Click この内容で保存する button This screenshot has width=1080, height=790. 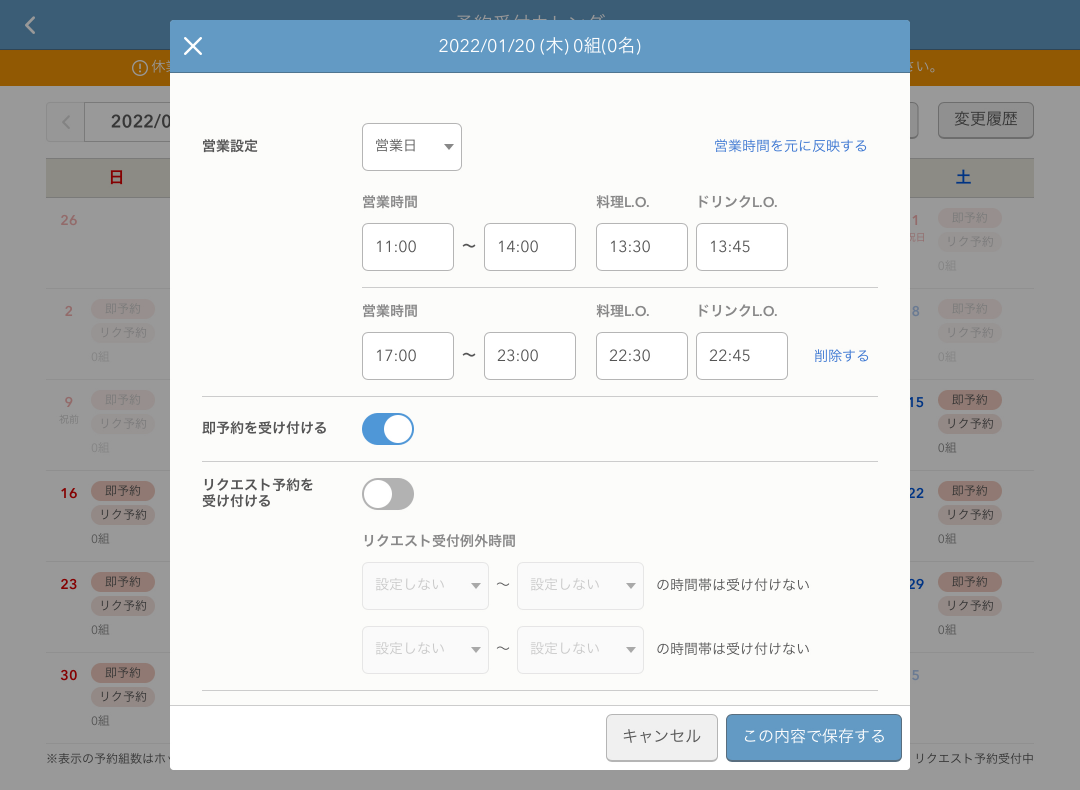point(814,738)
